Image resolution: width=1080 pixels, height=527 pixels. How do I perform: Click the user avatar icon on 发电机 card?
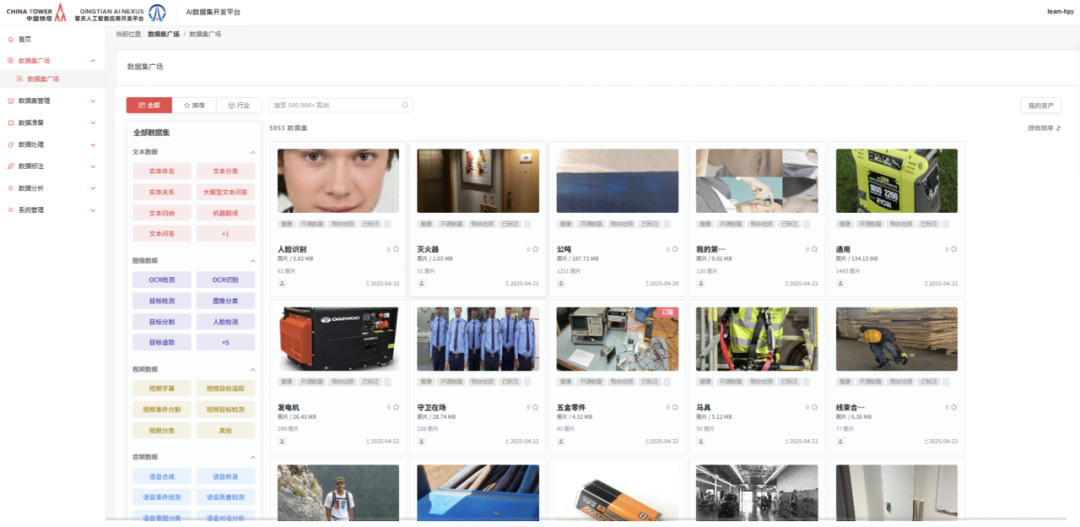282,442
